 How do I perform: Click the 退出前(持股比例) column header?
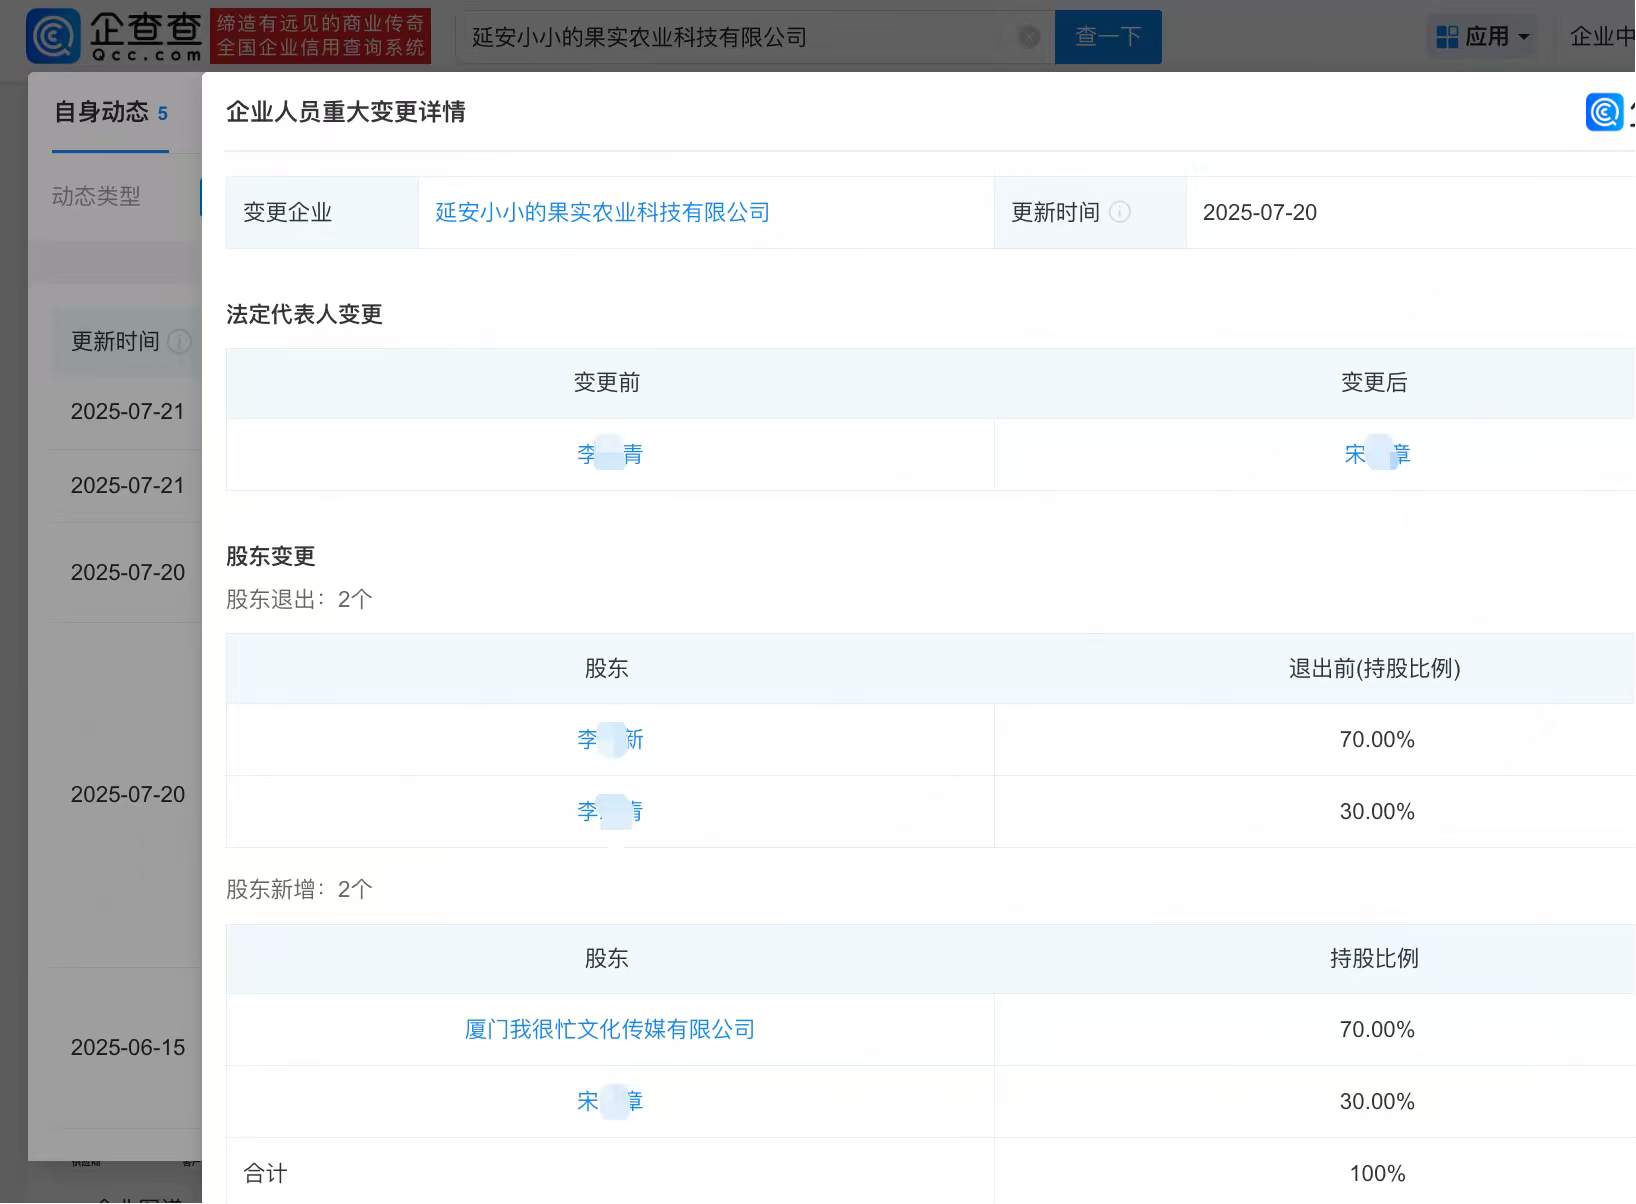1375,668
